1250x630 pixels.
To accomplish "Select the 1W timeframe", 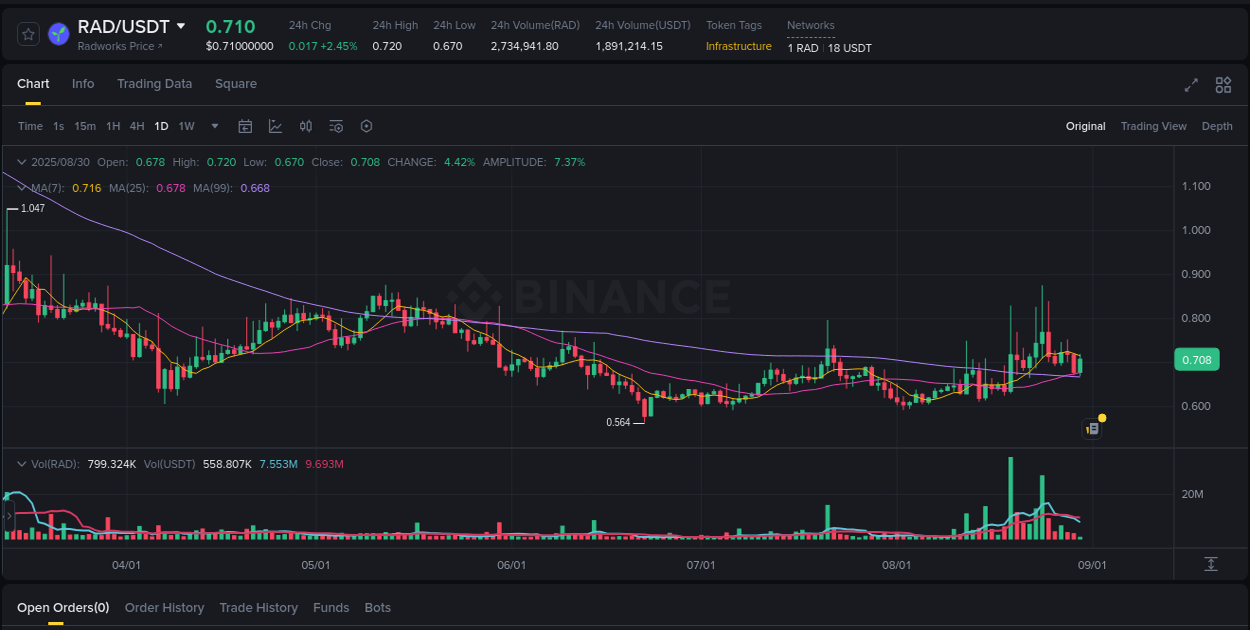I will 186,126.
